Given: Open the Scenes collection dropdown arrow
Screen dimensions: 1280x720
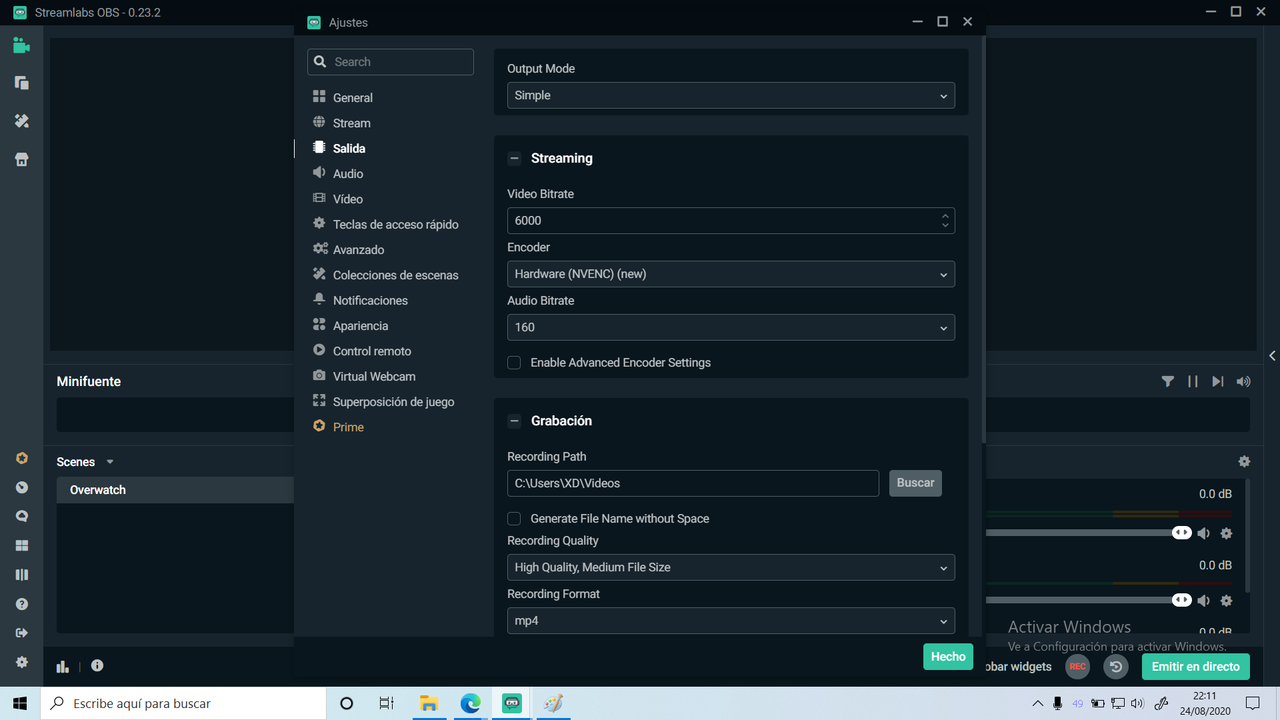Looking at the screenshot, I should pyautogui.click(x=110, y=462).
